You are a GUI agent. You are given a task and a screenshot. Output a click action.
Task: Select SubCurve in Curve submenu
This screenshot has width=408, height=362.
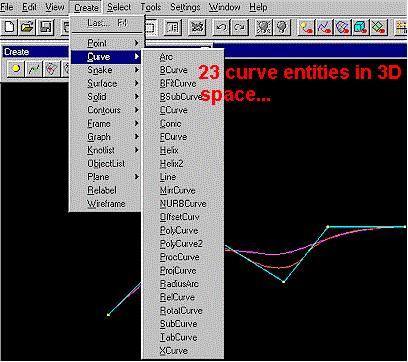click(183, 324)
